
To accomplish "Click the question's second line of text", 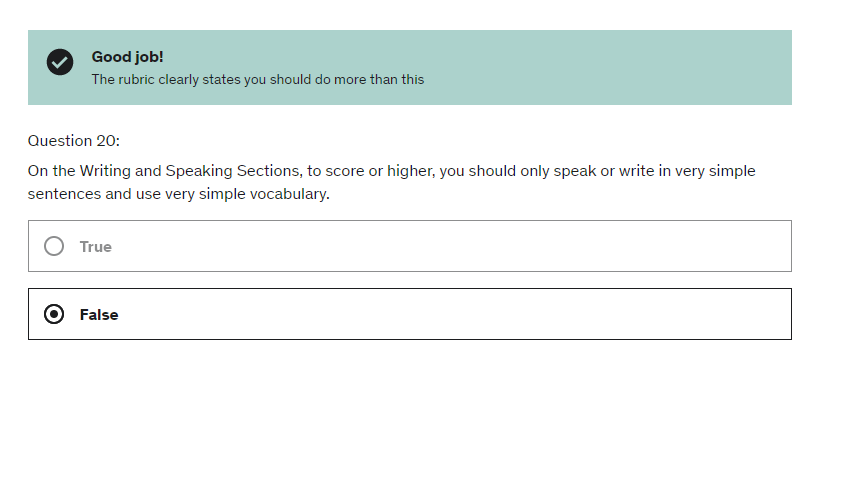I will pos(178,194).
